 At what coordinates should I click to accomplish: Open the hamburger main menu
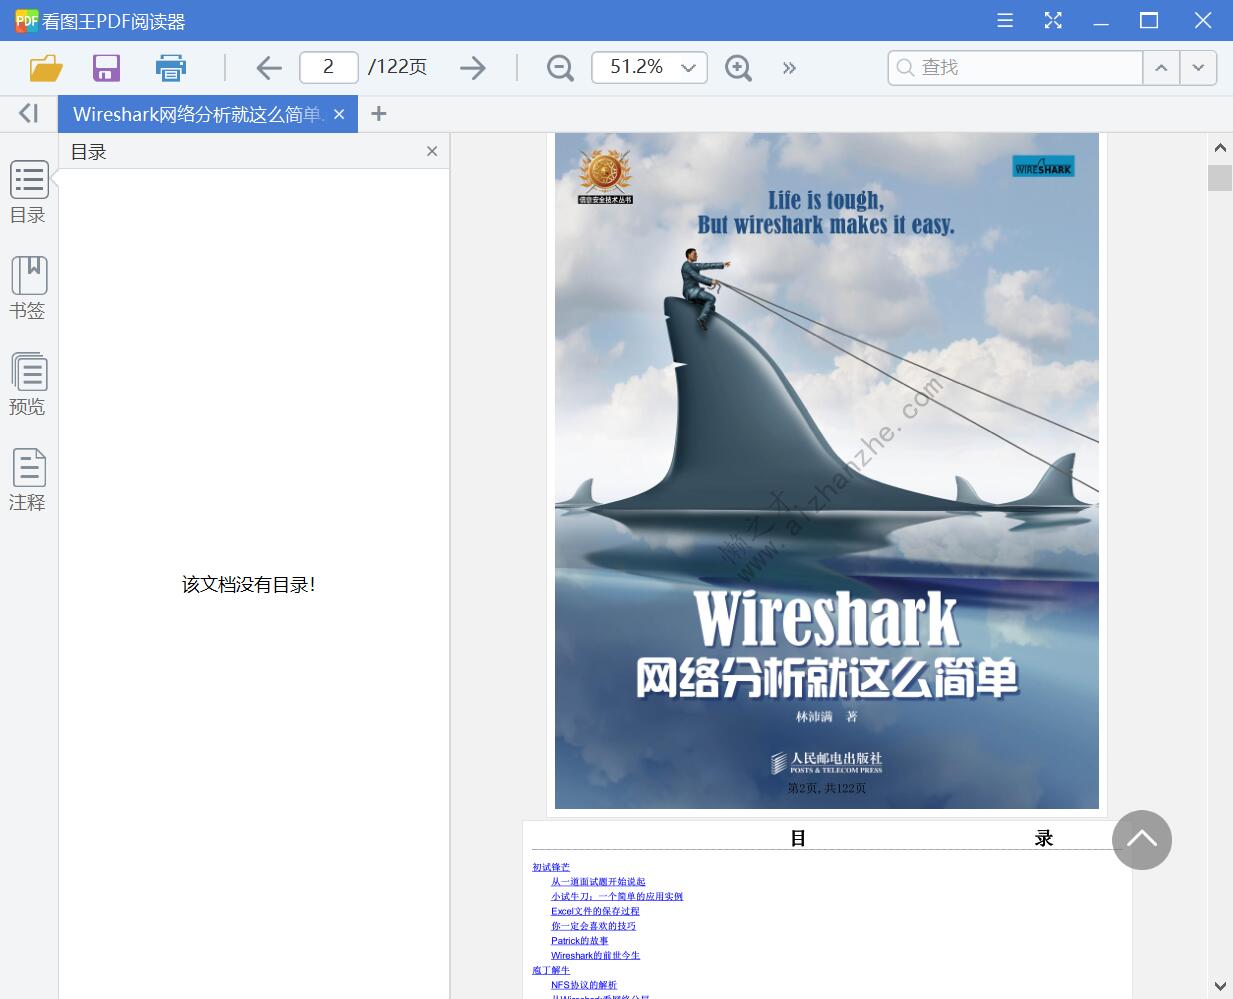[1005, 20]
